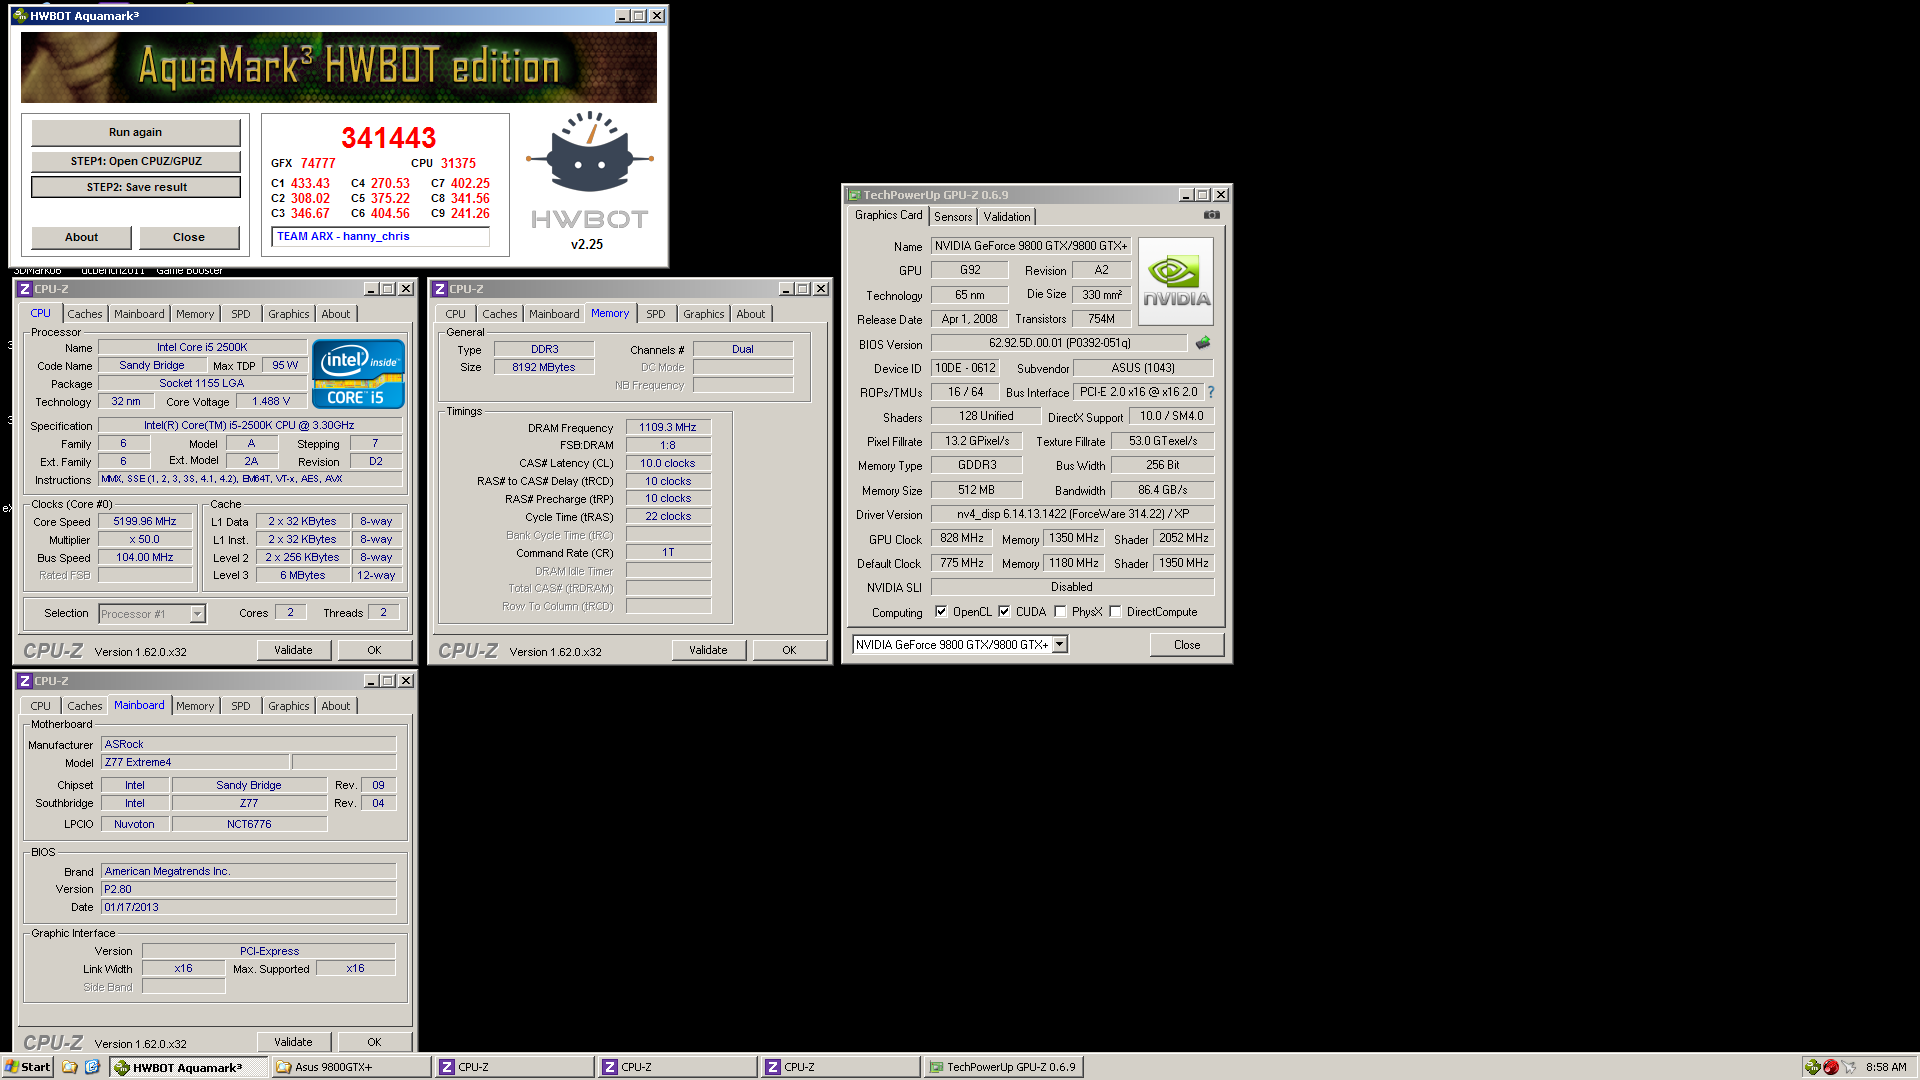The width and height of the screenshot is (1920, 1080).
Task: Click the GPU-Z camera screenshot icon
Action: click(x=1211, y=215)
